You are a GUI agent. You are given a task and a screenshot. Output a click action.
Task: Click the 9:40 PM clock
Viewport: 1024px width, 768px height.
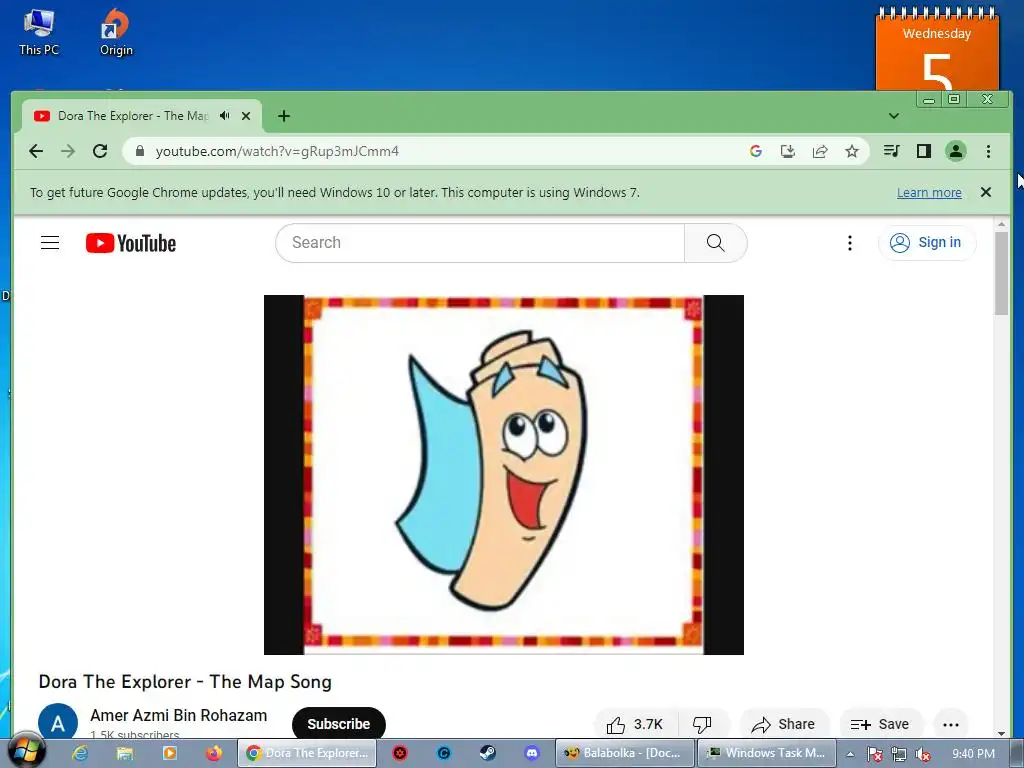pyautogui.click(x=973, y=754)
